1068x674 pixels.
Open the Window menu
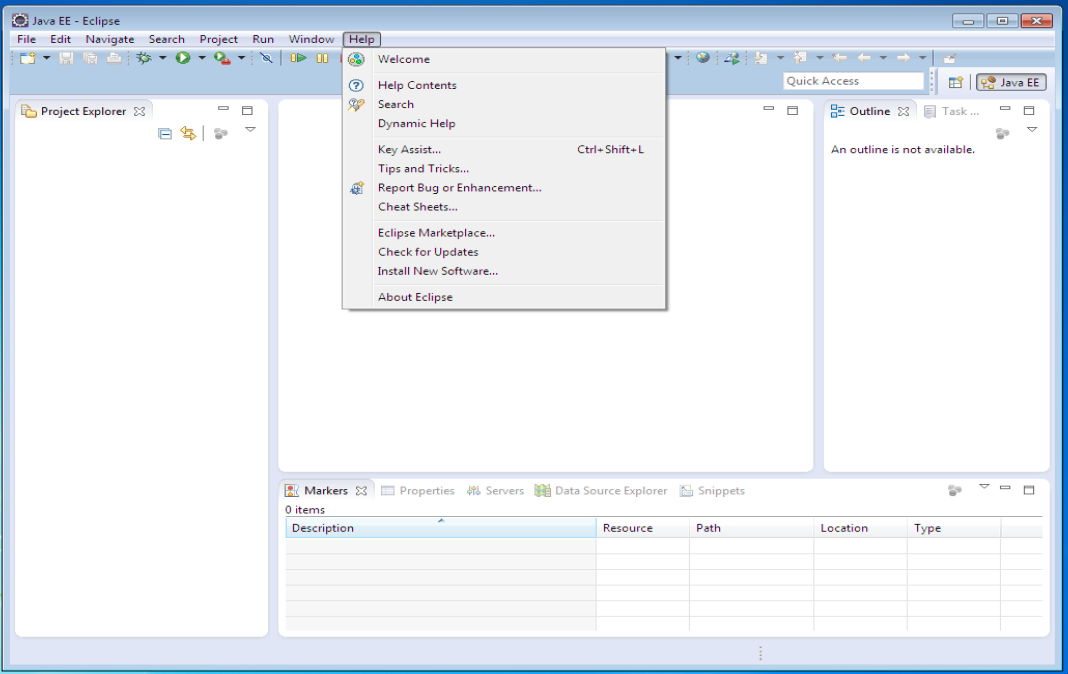[311, 39]
